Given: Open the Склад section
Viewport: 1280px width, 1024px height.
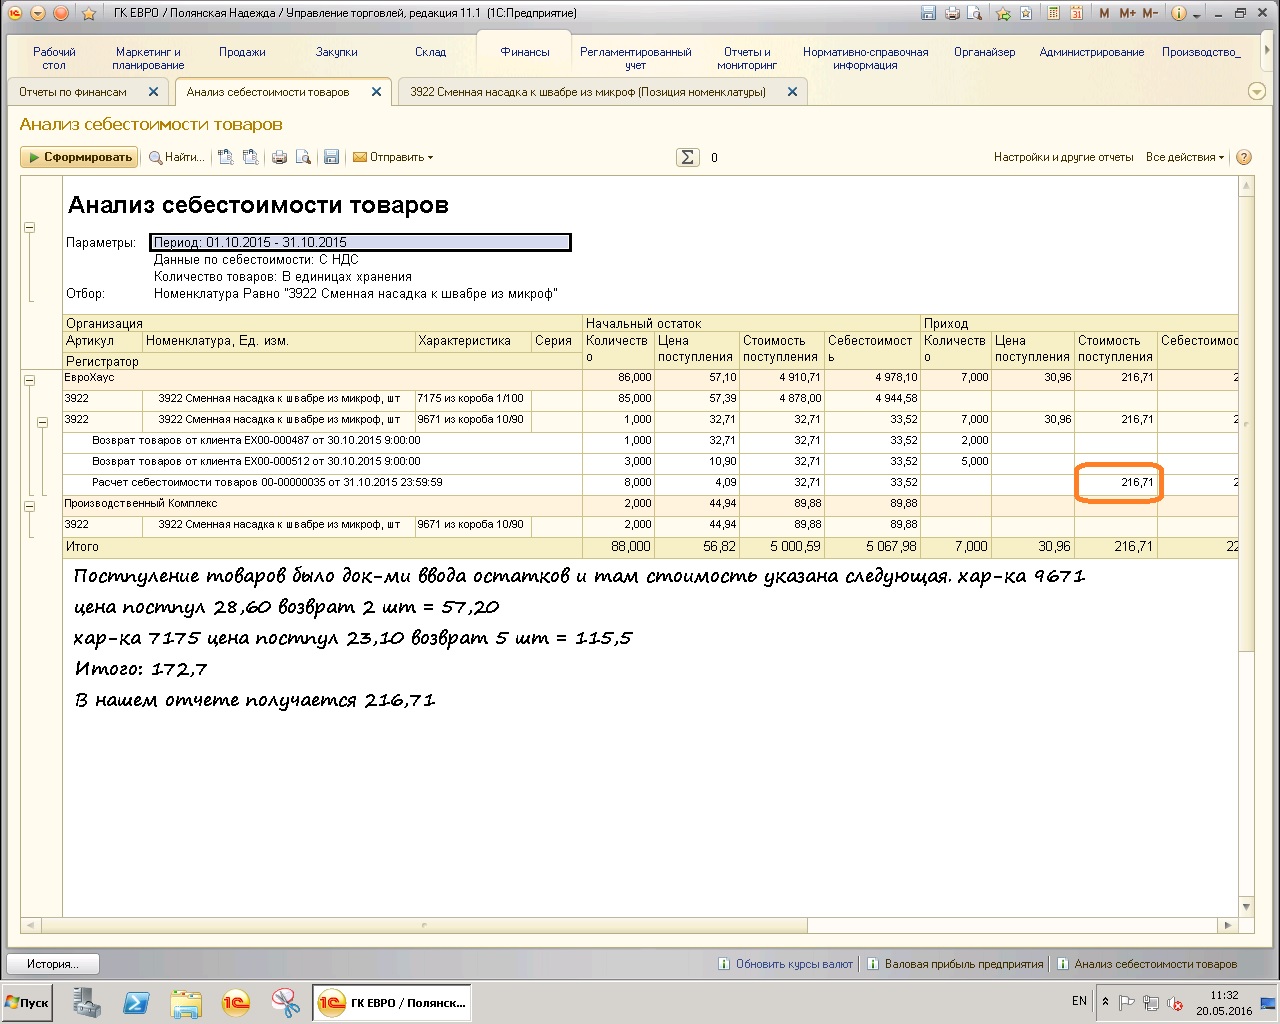Looking at the screenshot, I should [430, 52].
